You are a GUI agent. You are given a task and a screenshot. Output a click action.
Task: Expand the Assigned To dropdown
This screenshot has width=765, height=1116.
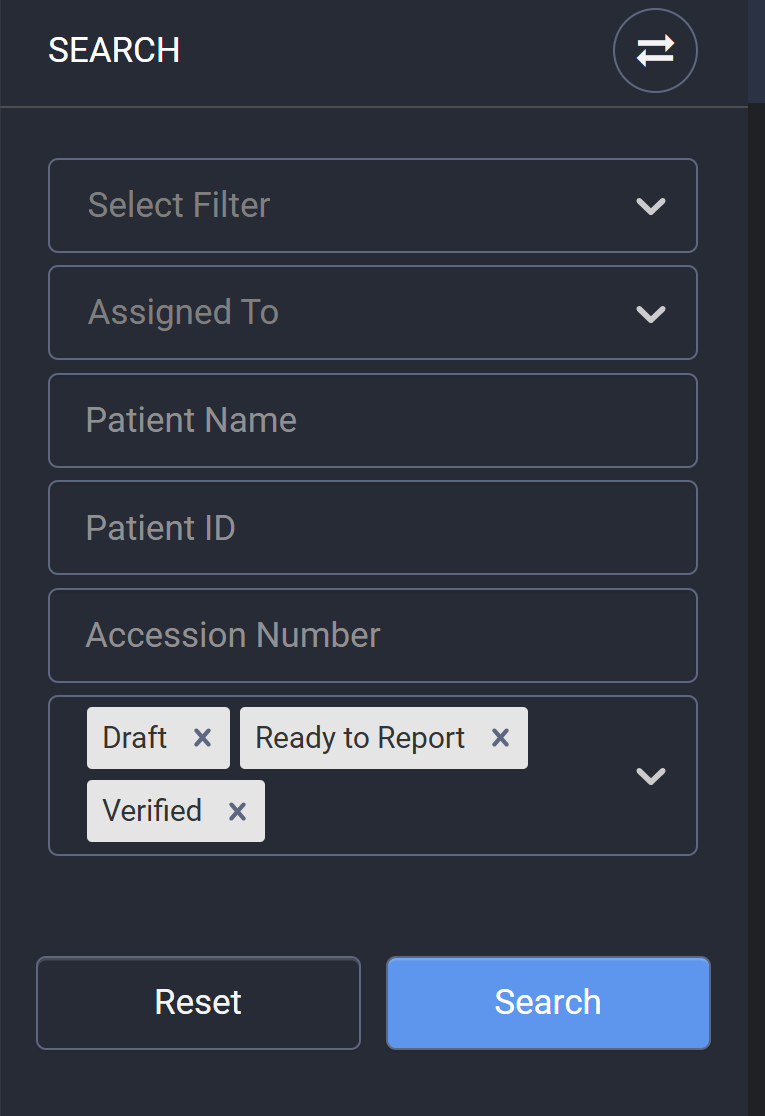pyautogui.click(x=372, y=313)
